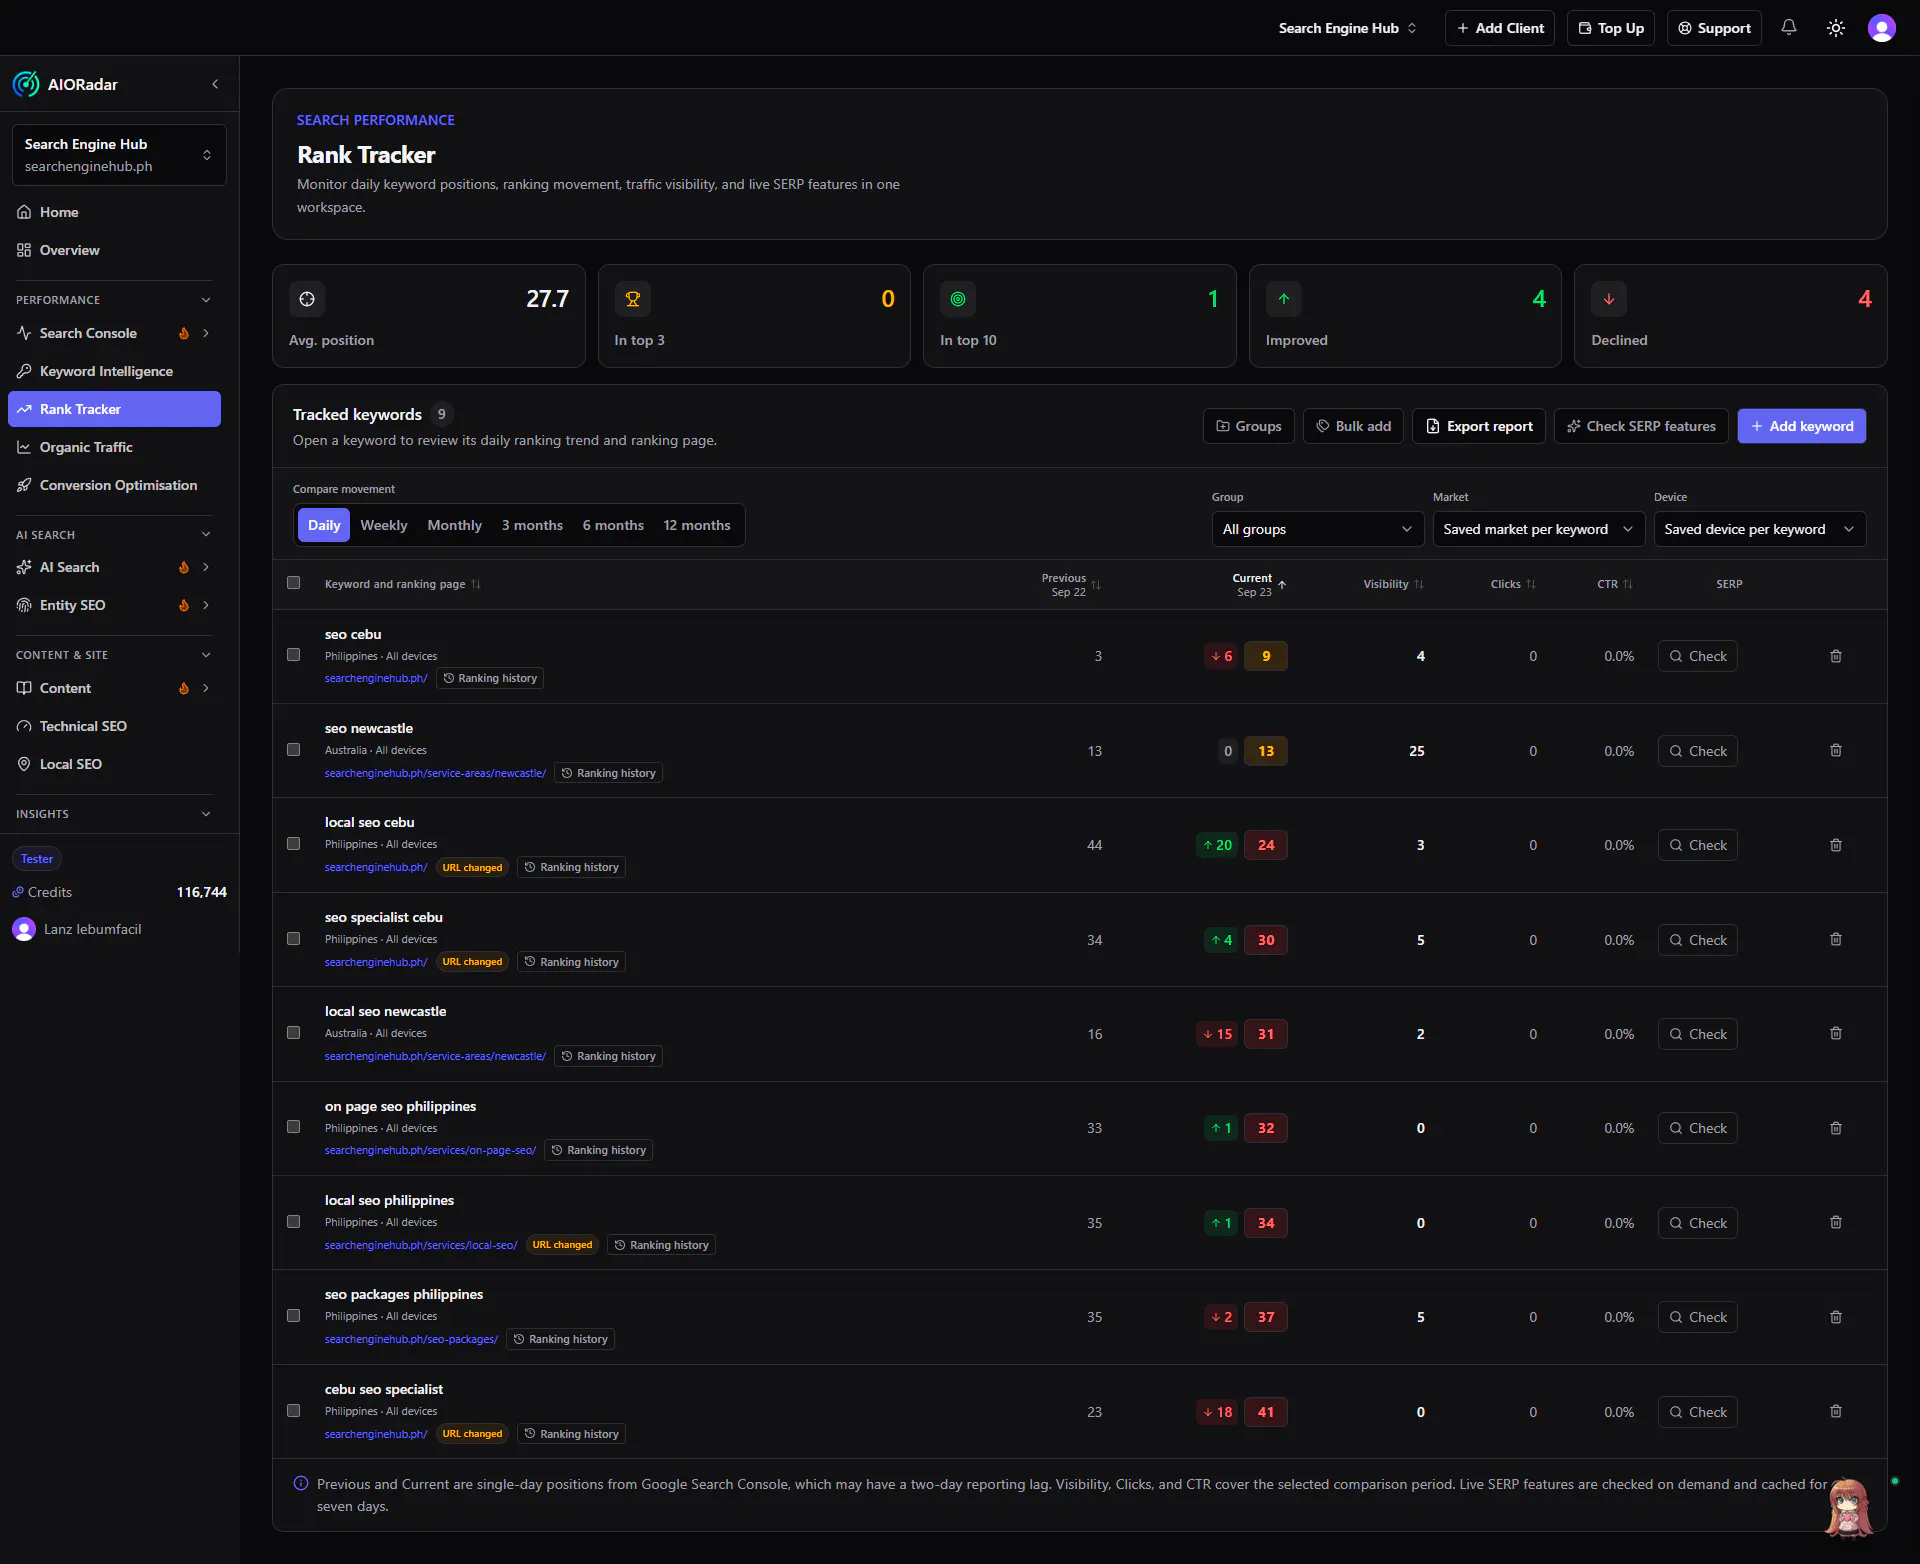The width and height of the screenshot is (1920, 1564).
Task: Check the seo newcastle row checkbox
Action: pyautogui.click(x=293, y=749)
